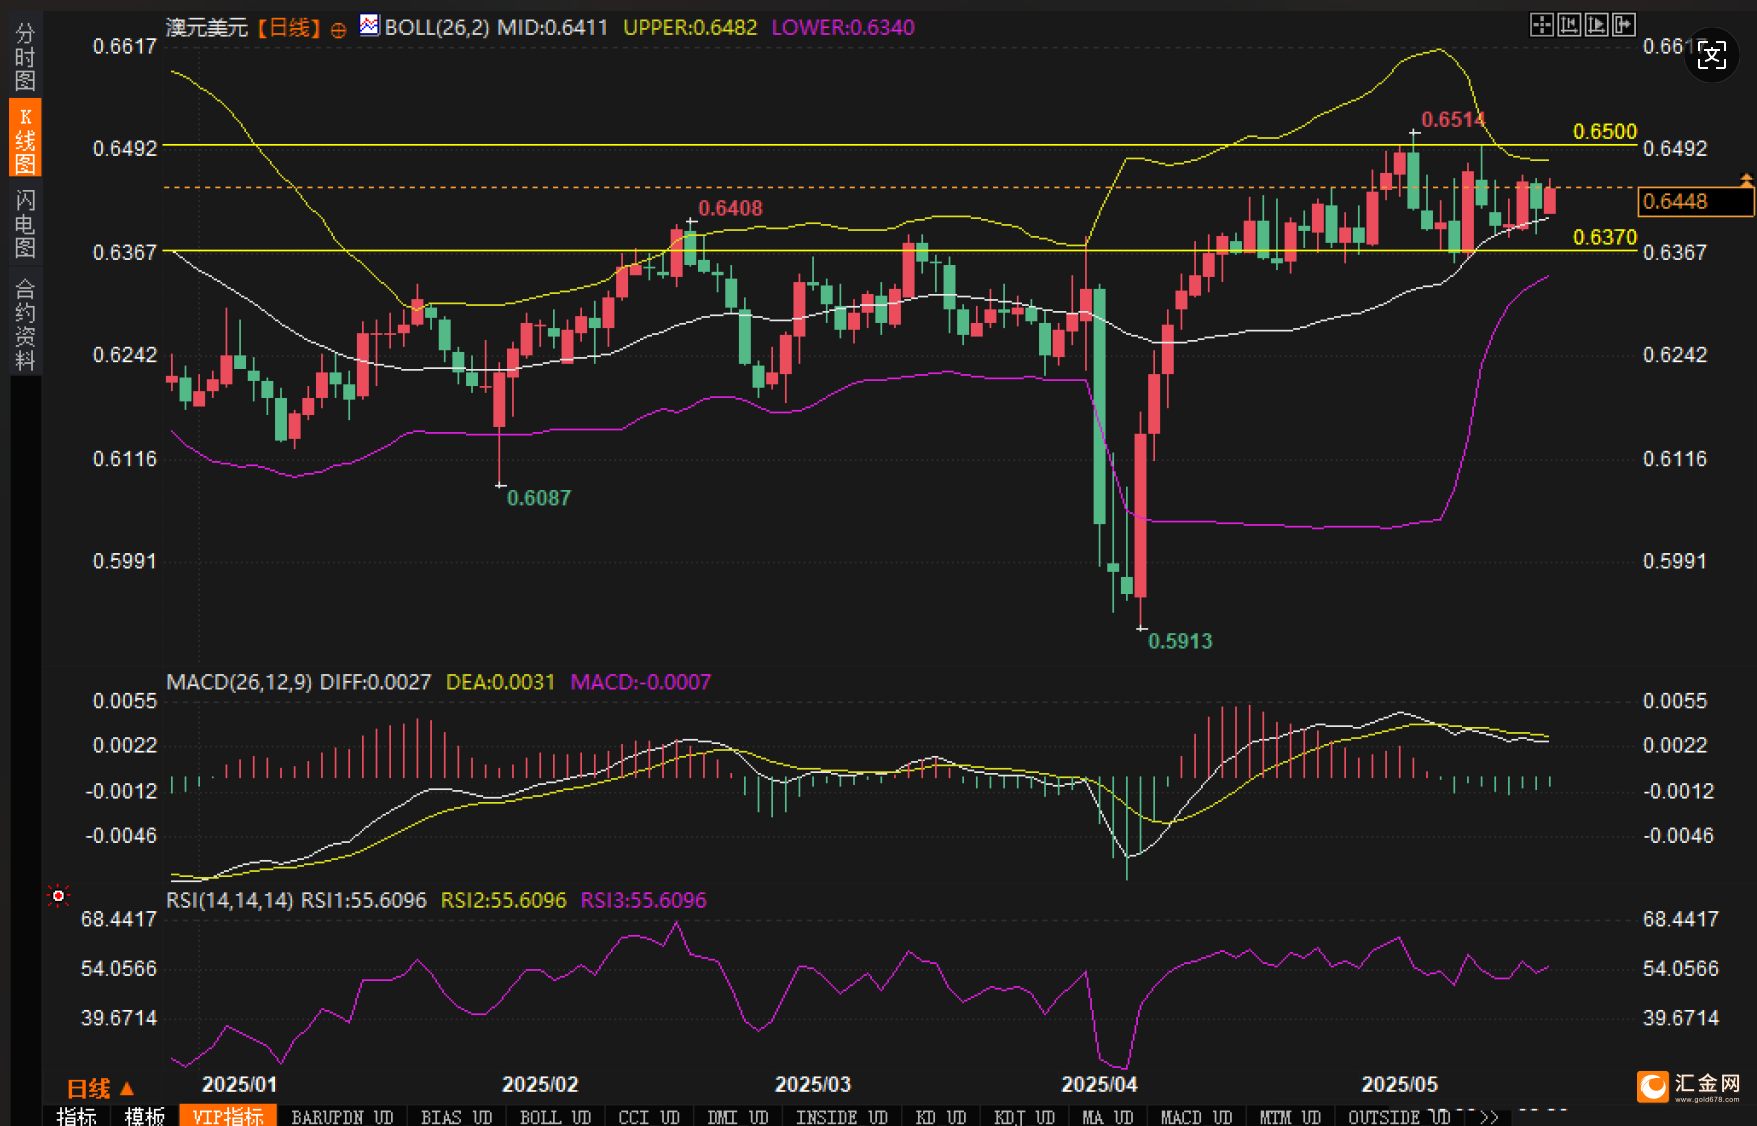
Task: Open the 闪电图 sidebar view
Action: 25,223
